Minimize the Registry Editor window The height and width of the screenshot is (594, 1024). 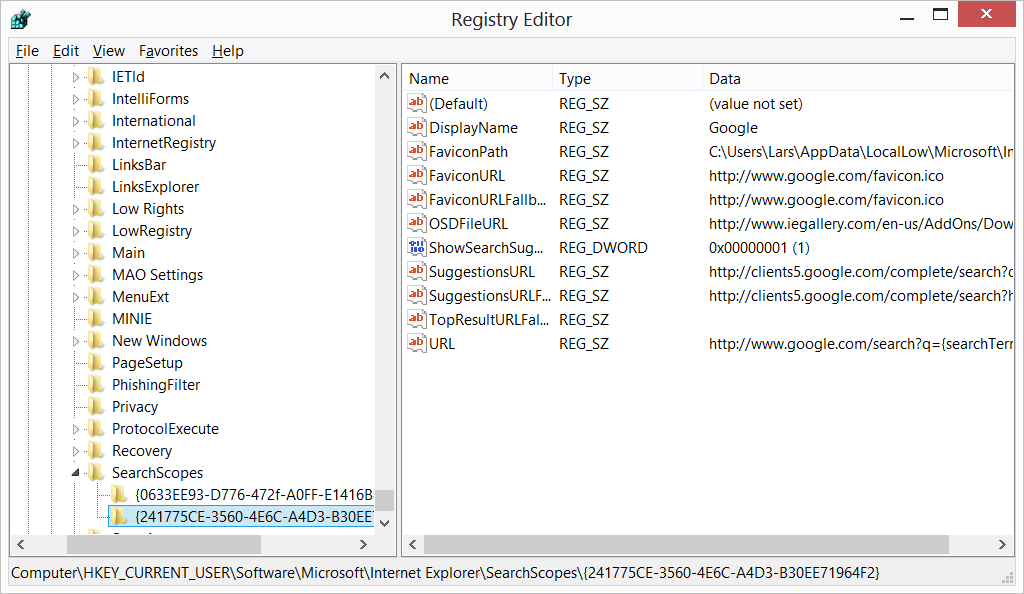906,18
